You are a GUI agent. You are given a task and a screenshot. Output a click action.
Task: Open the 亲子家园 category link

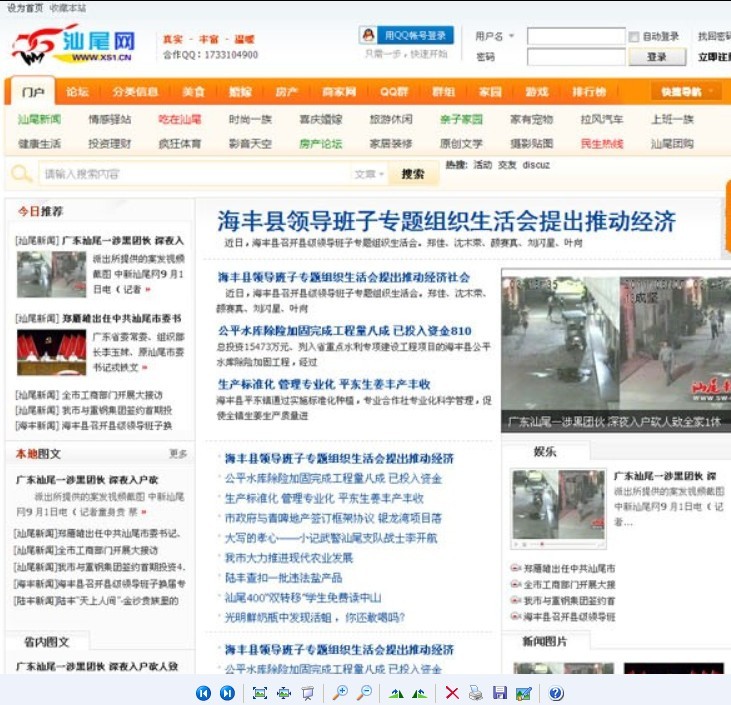462,119
